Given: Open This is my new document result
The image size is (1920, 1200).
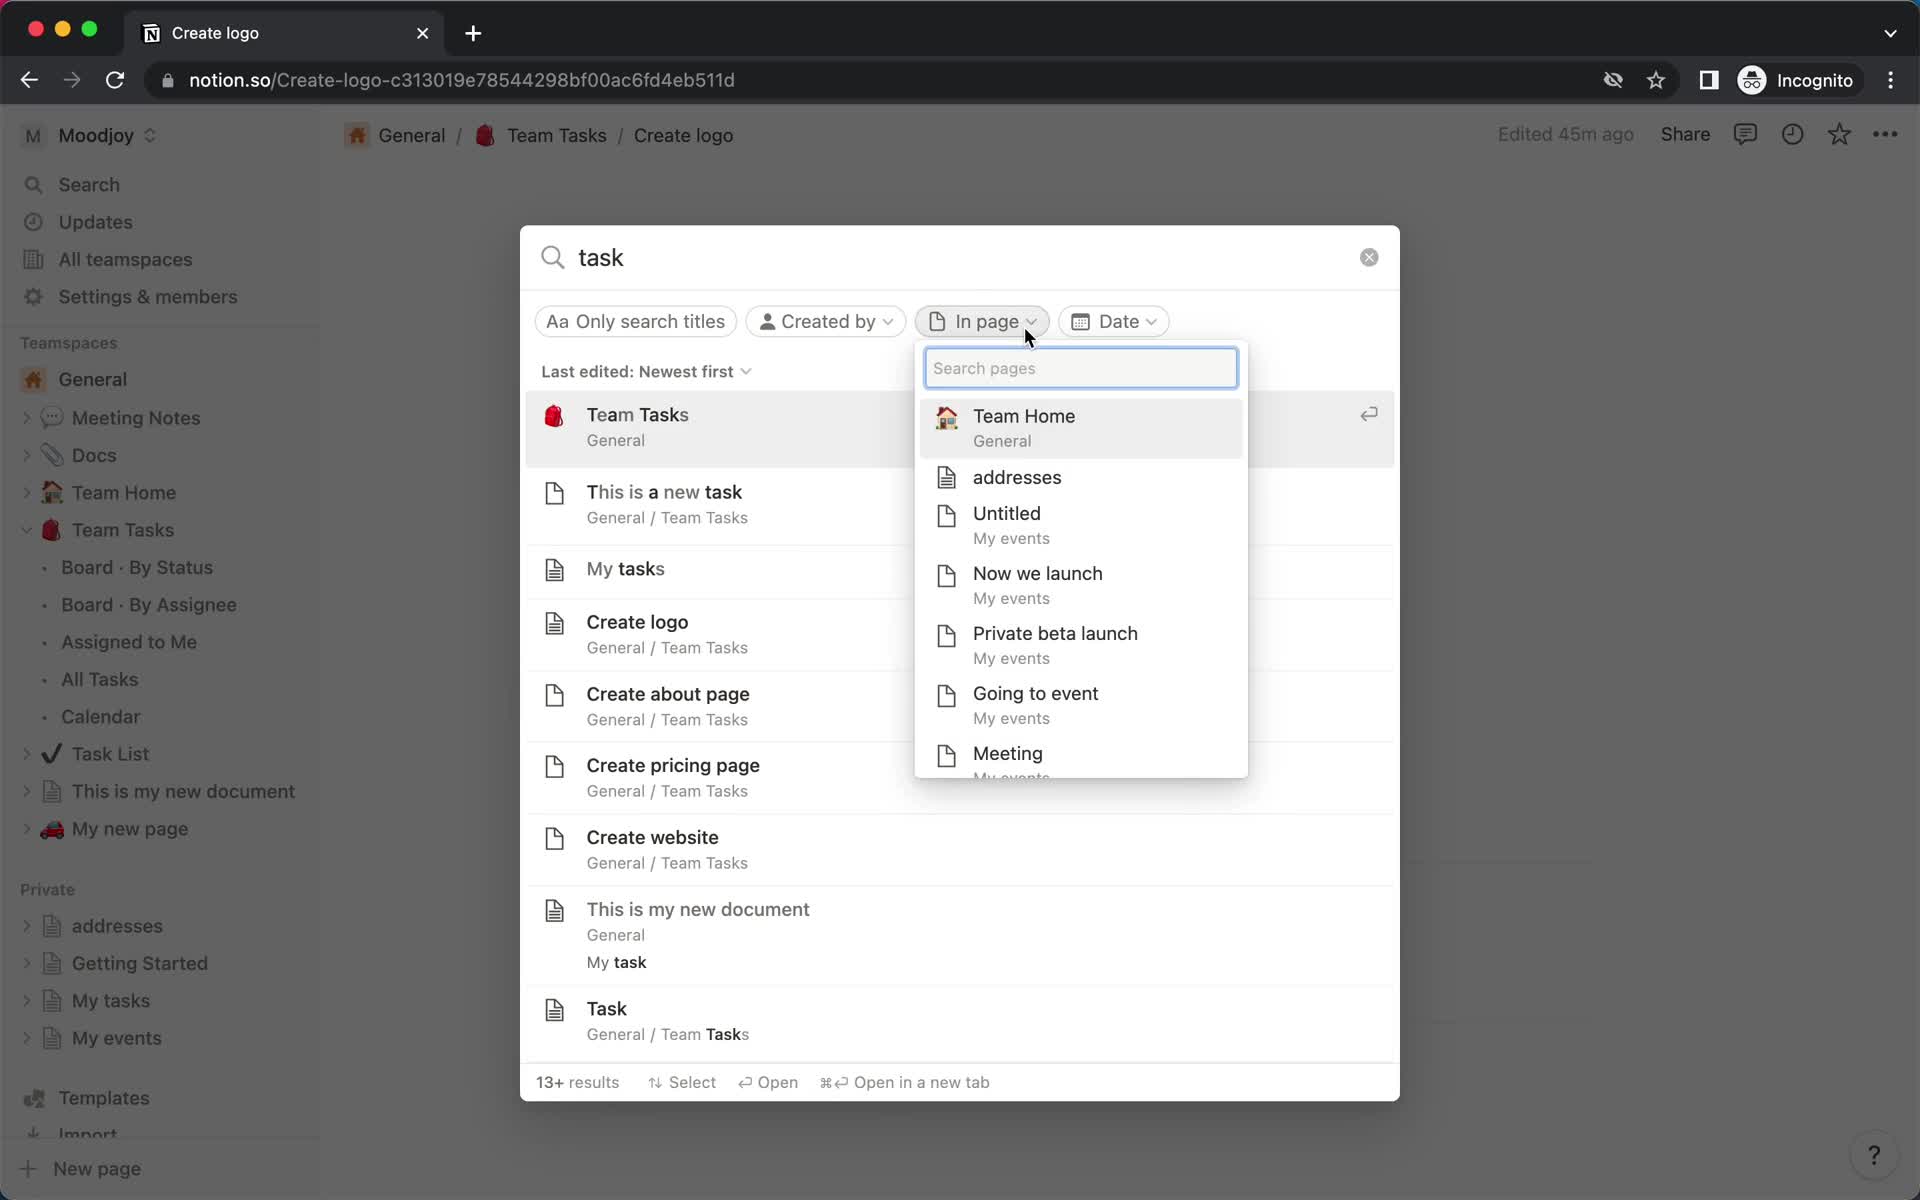Looking at the screenshot, I should (x=960, y=935).
